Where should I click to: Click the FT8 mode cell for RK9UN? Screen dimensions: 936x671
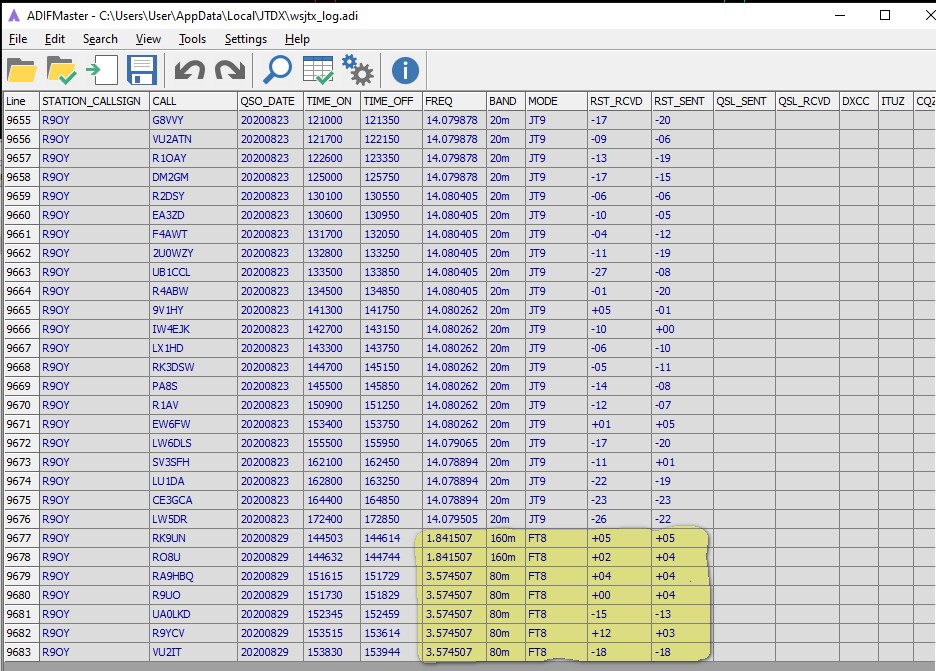tap(537, 538)
